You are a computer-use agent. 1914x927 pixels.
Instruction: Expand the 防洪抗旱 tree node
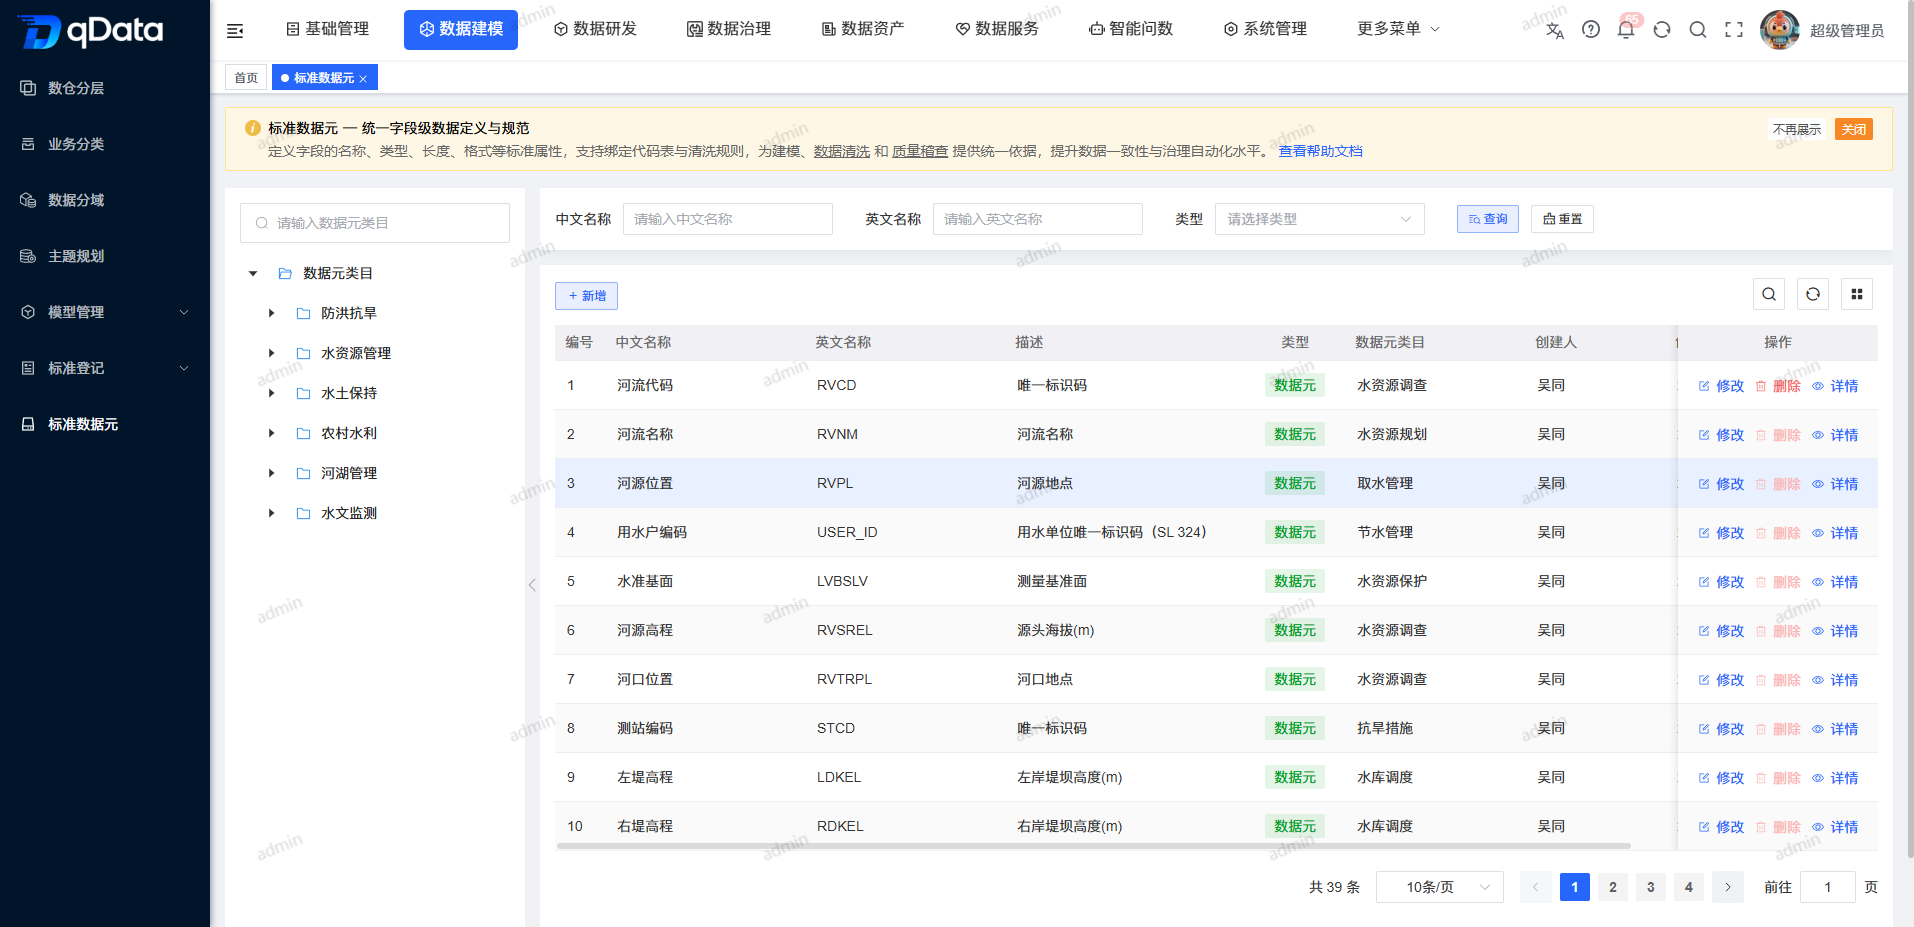(x=271, y=313)
